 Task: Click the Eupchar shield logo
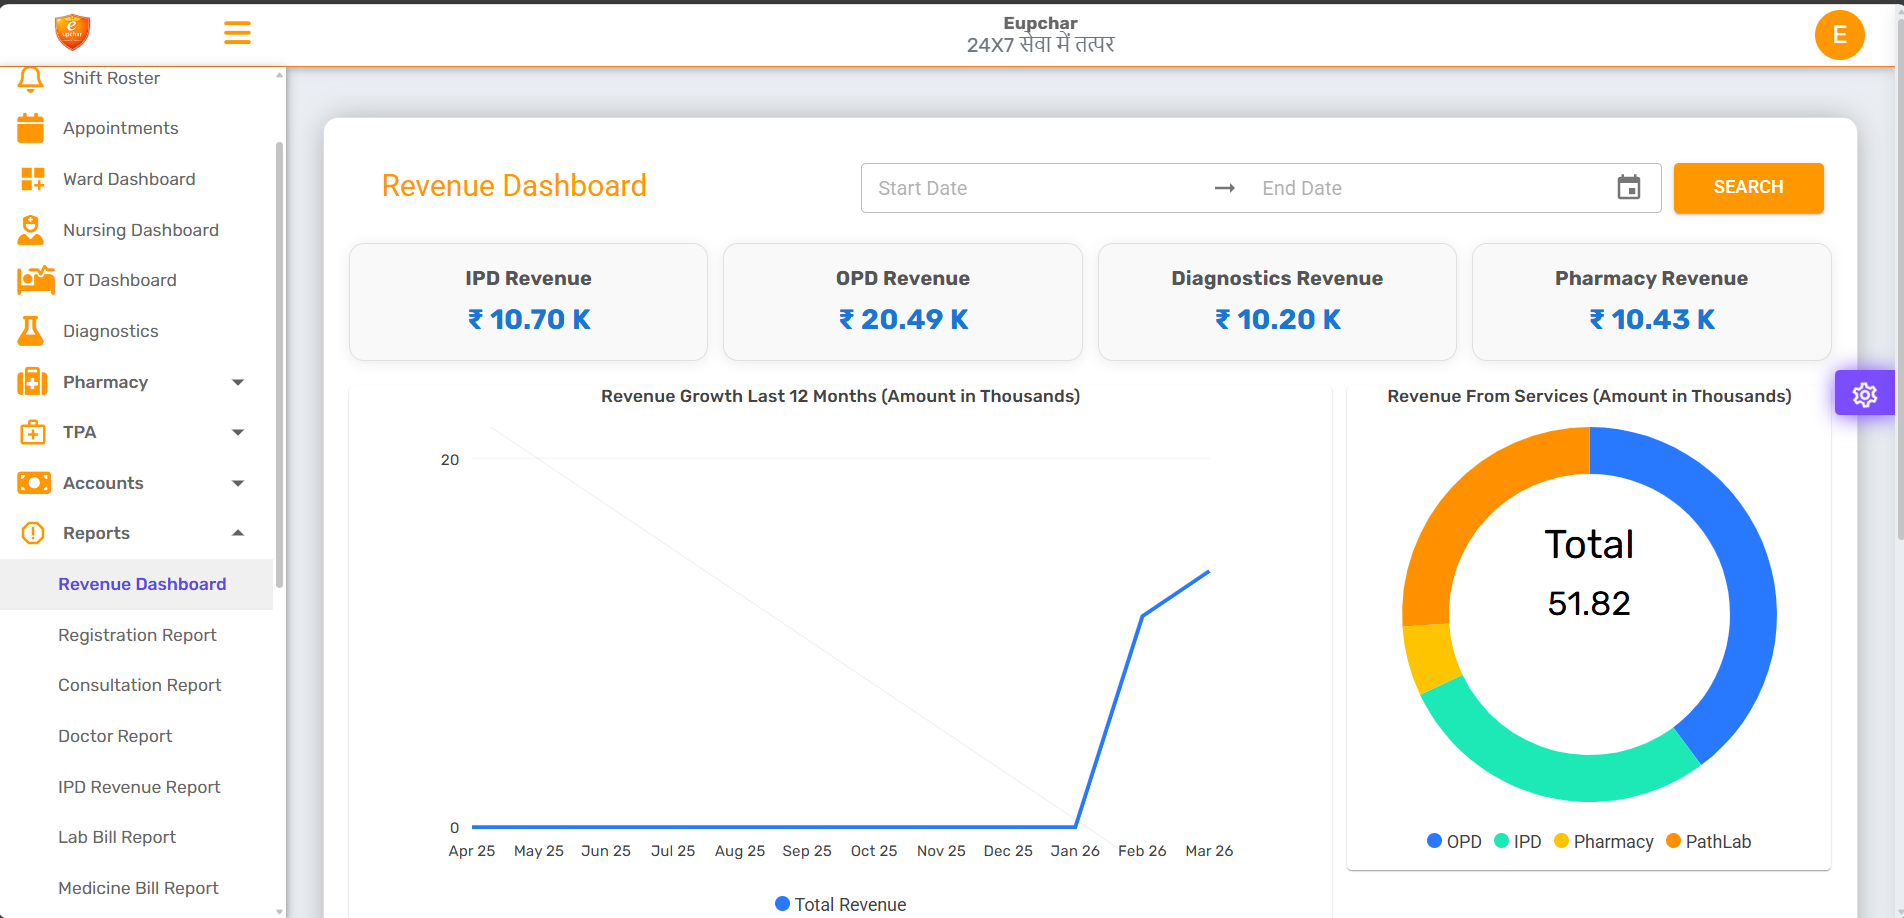(x=72, y=33)
